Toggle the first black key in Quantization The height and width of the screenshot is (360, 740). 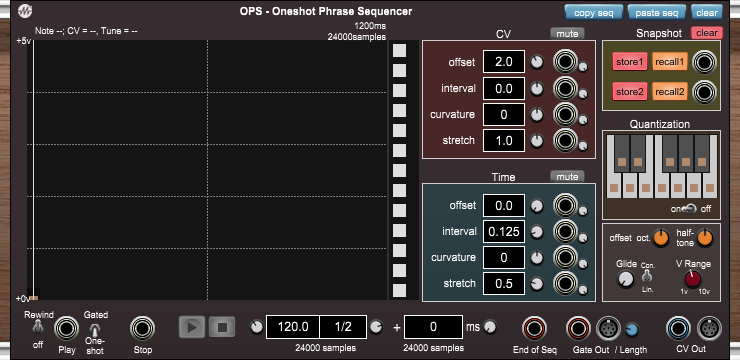[x=622, y=153]
